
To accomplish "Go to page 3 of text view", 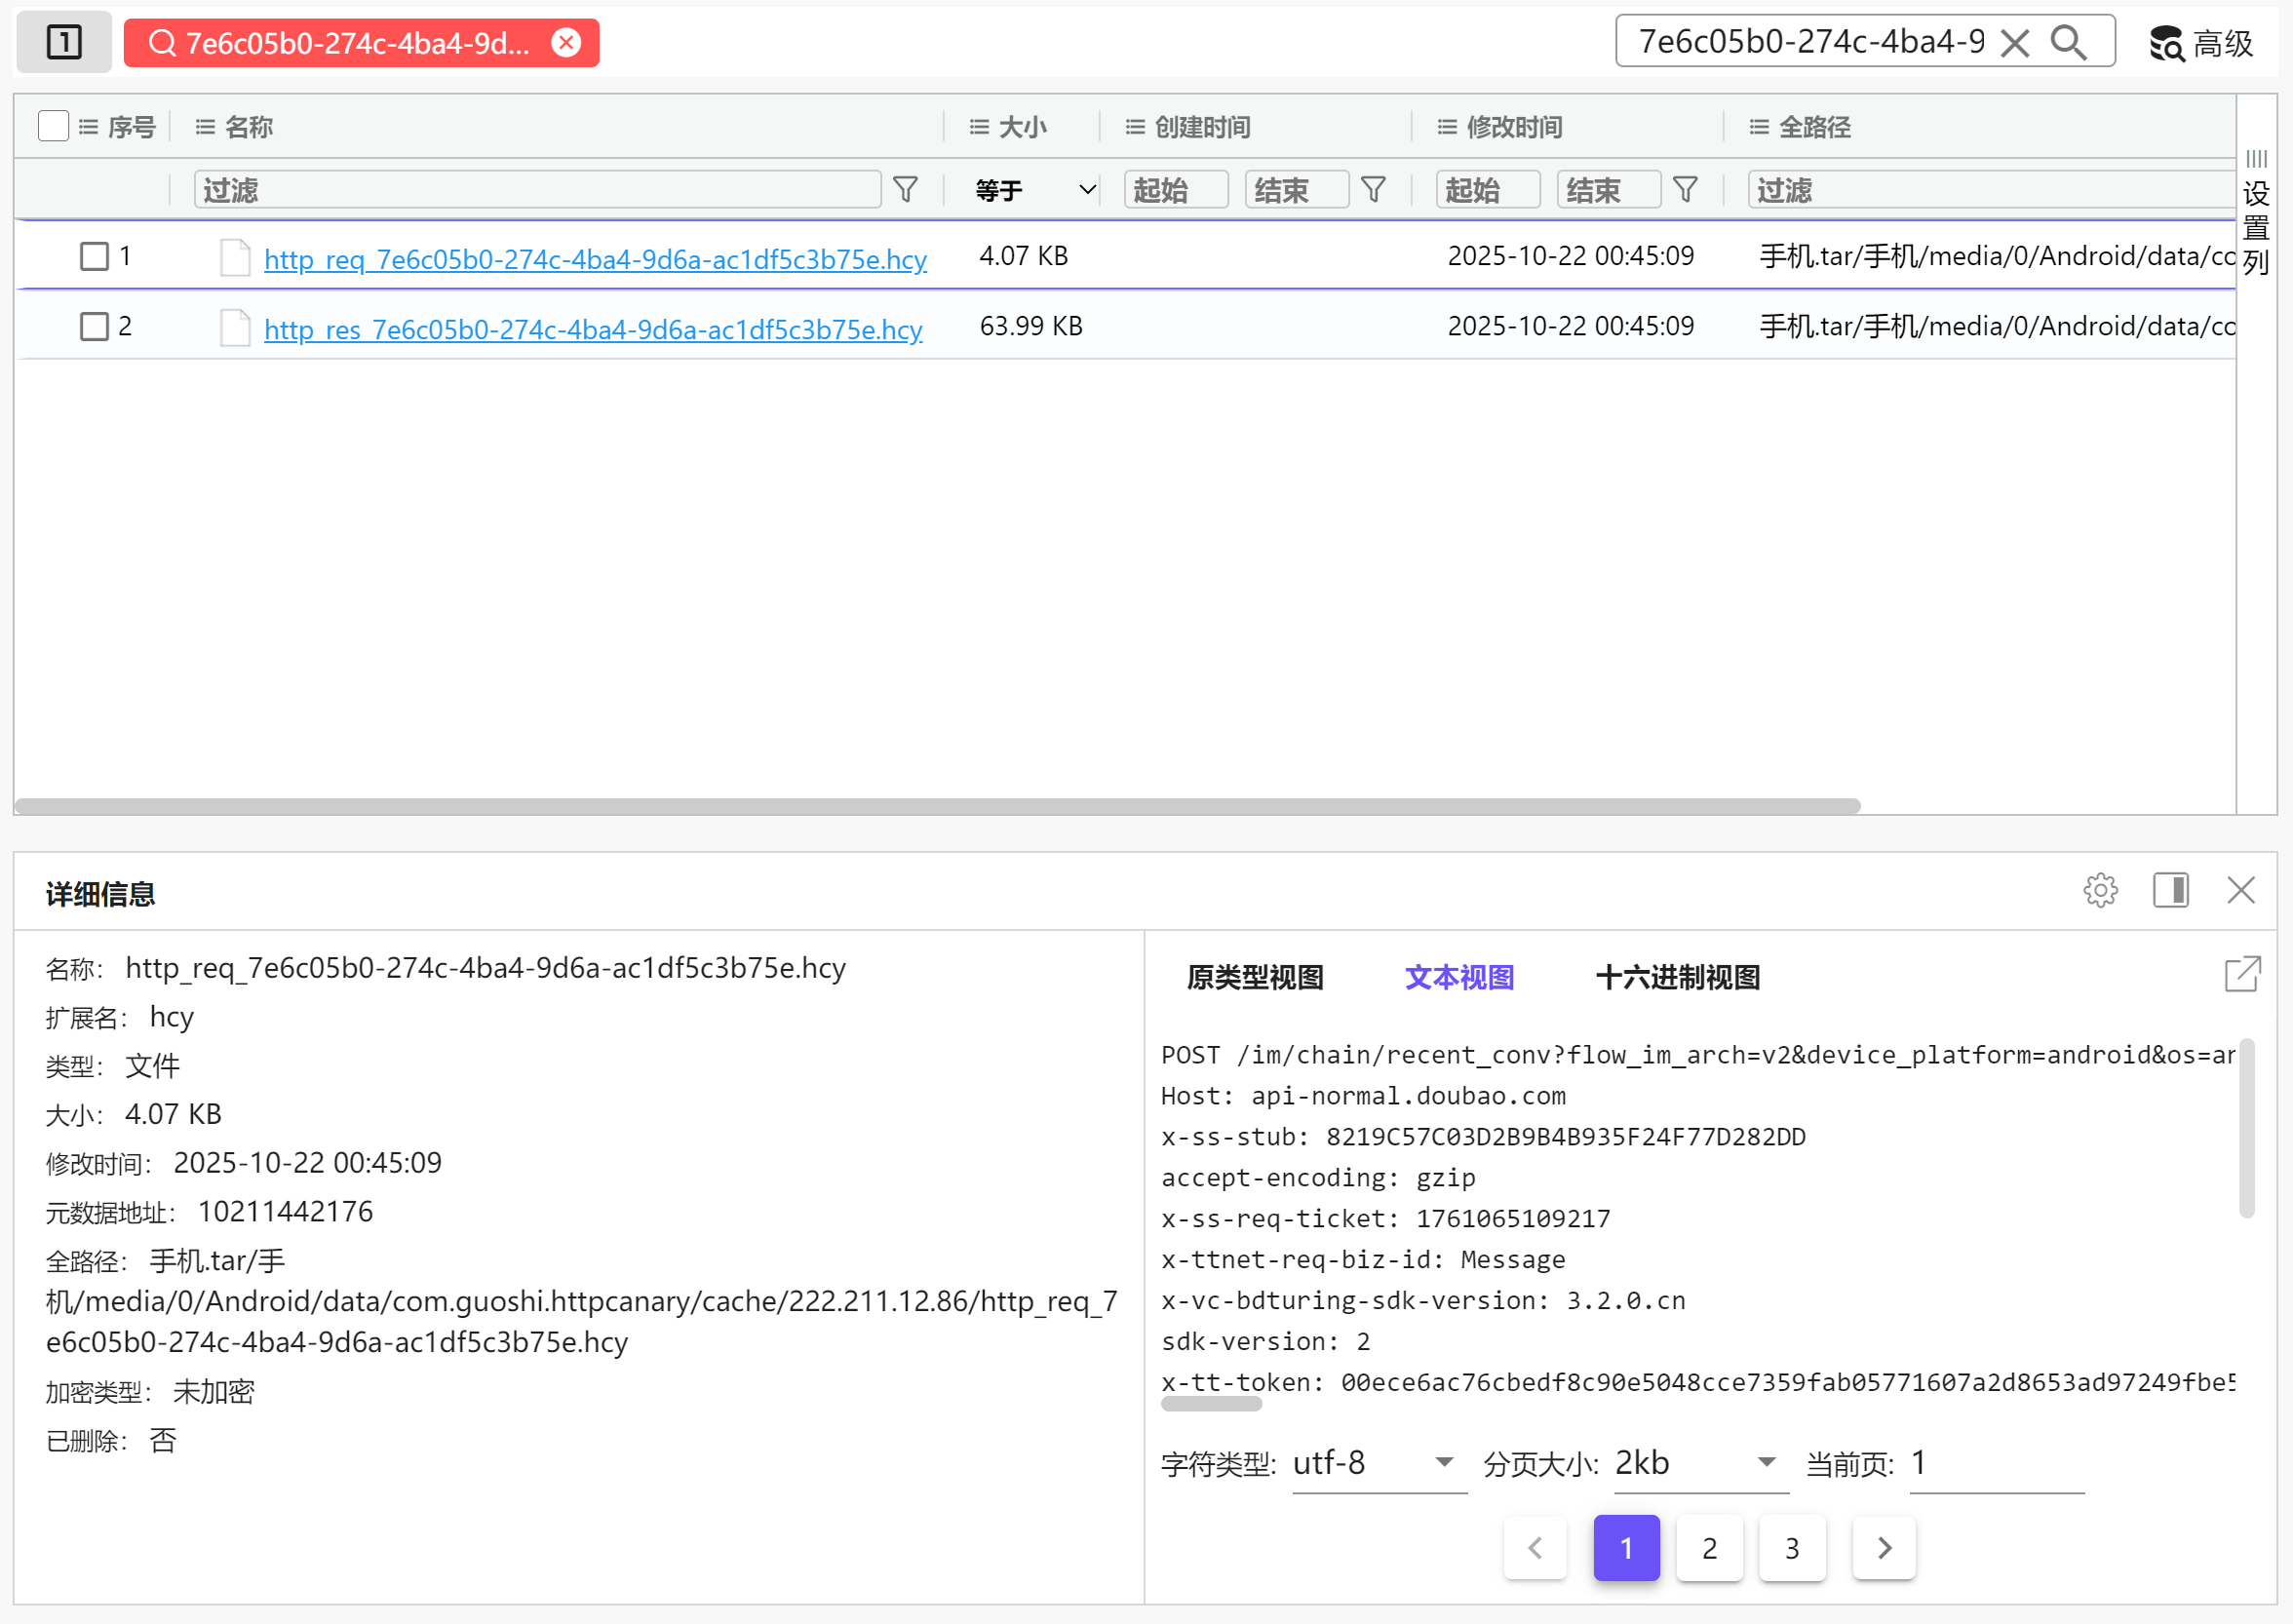I will click(1792, 1548).
